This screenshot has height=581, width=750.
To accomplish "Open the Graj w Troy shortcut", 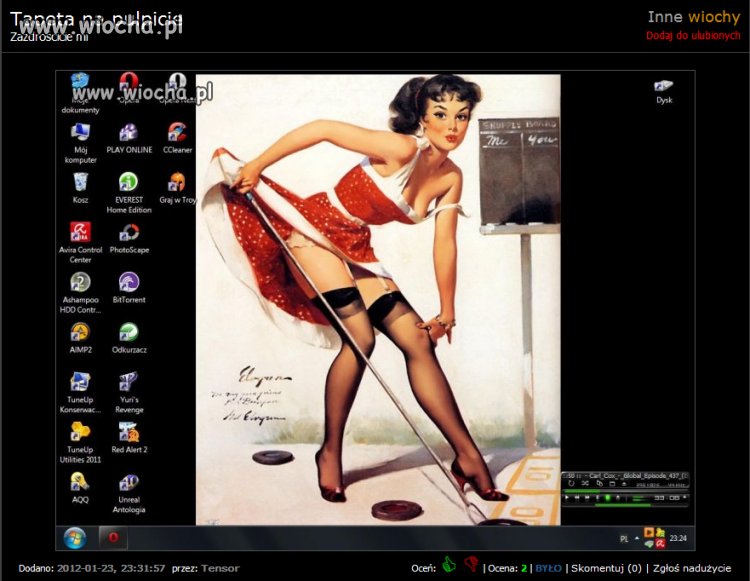I will 177,188.
